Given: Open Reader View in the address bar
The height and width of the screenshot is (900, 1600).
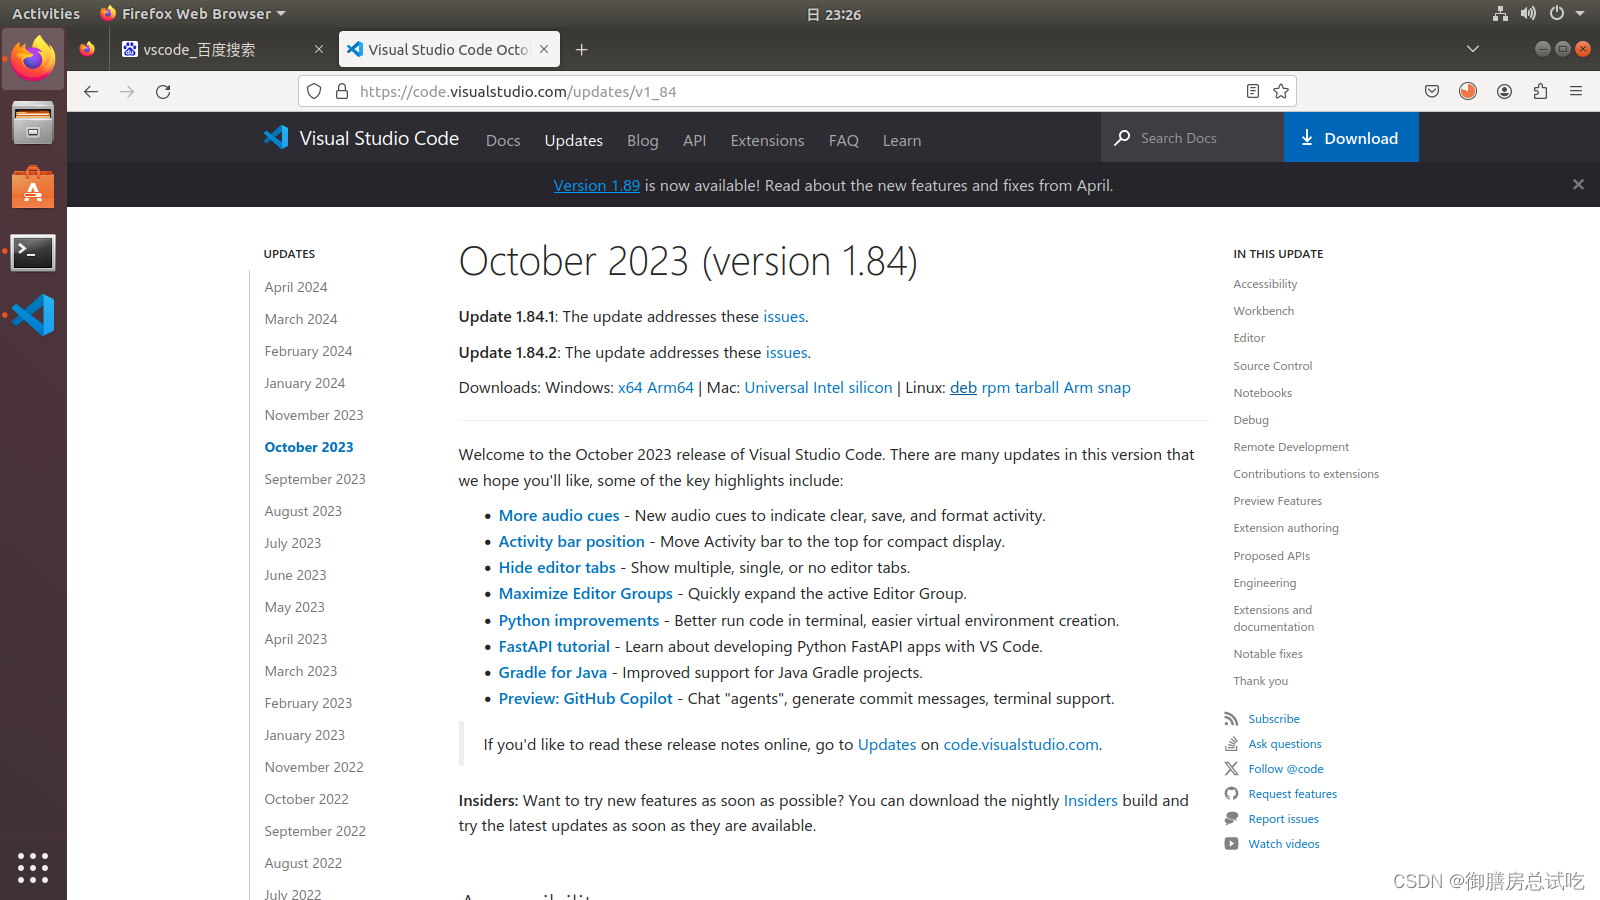Looking at the screenshot, I should tap(1252, 91).
